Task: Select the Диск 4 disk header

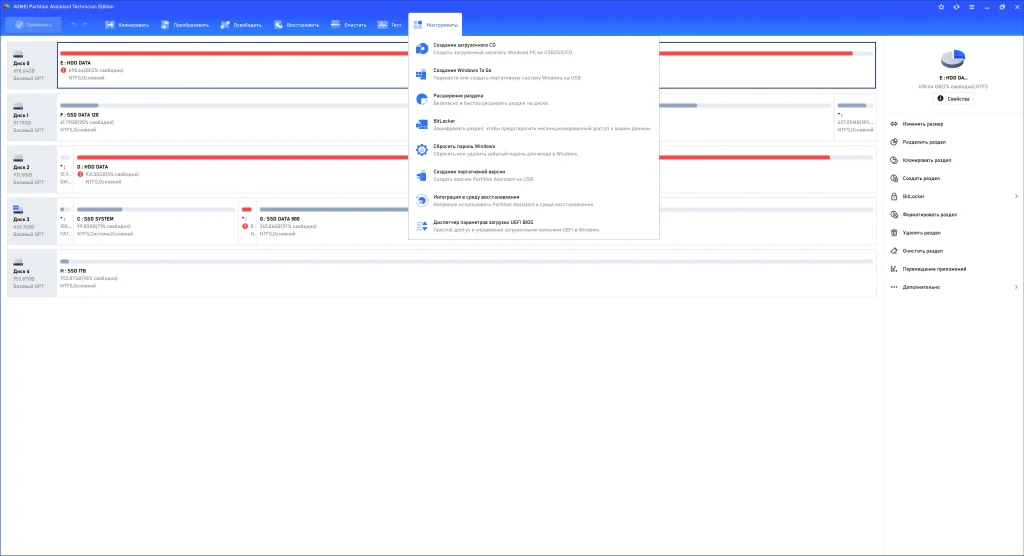Action: click(31, 273)
